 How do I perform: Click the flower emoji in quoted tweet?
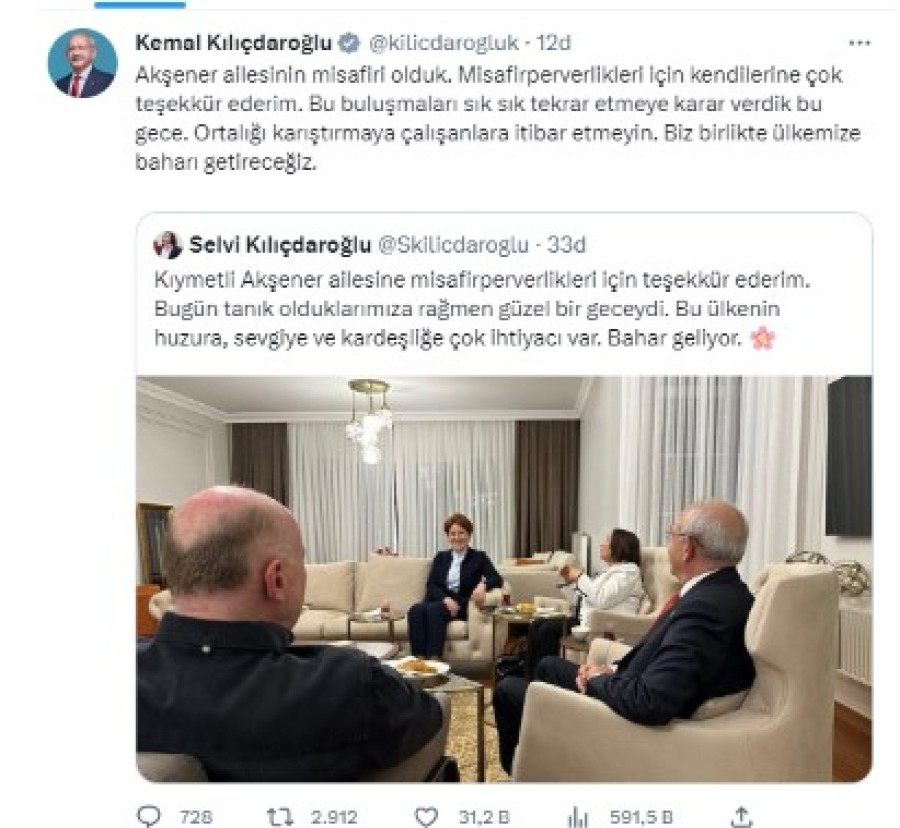tap(763, 338)
